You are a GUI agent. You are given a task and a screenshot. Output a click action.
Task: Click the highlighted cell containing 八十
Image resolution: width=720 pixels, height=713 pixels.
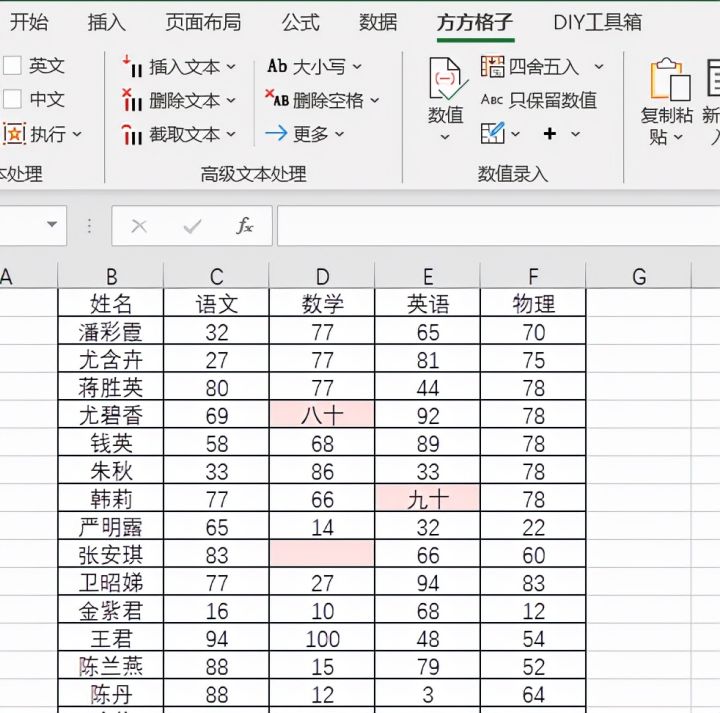tap(322, 415)
